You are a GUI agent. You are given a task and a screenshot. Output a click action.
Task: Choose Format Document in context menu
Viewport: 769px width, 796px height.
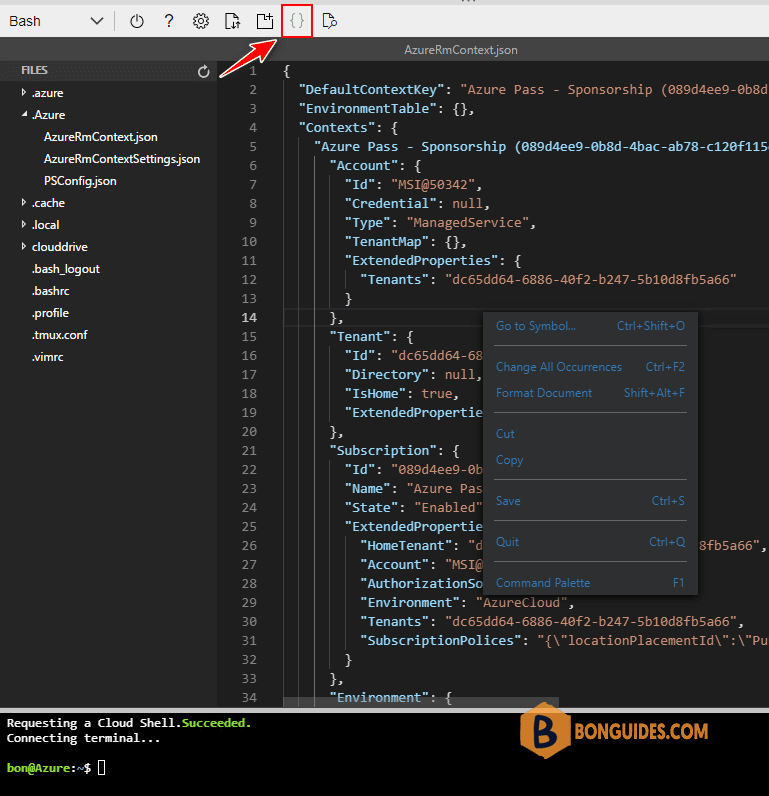[x=590, y=393]
